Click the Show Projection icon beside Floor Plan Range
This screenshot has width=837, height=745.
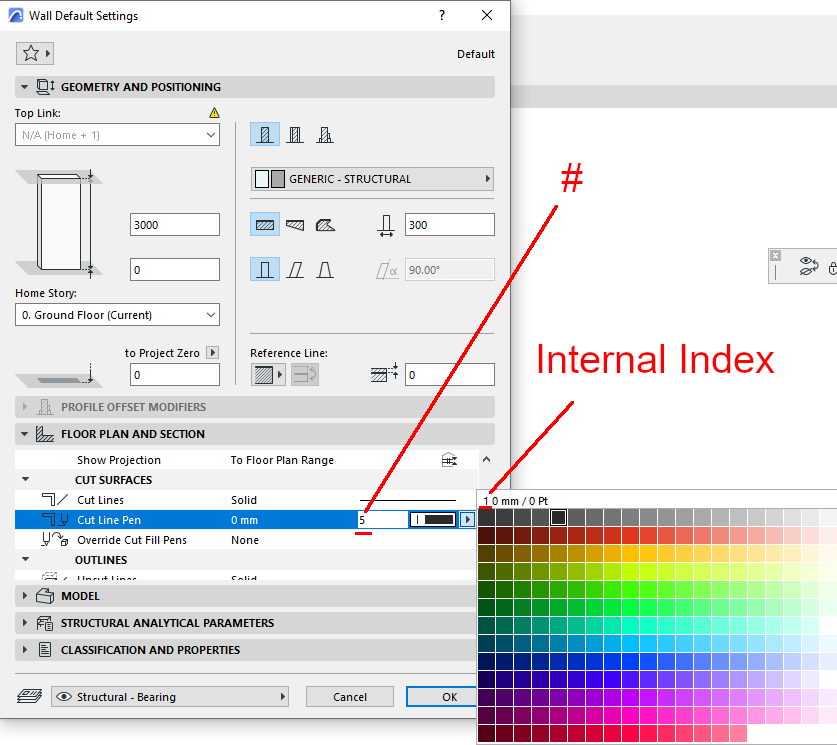pos(449,459)
